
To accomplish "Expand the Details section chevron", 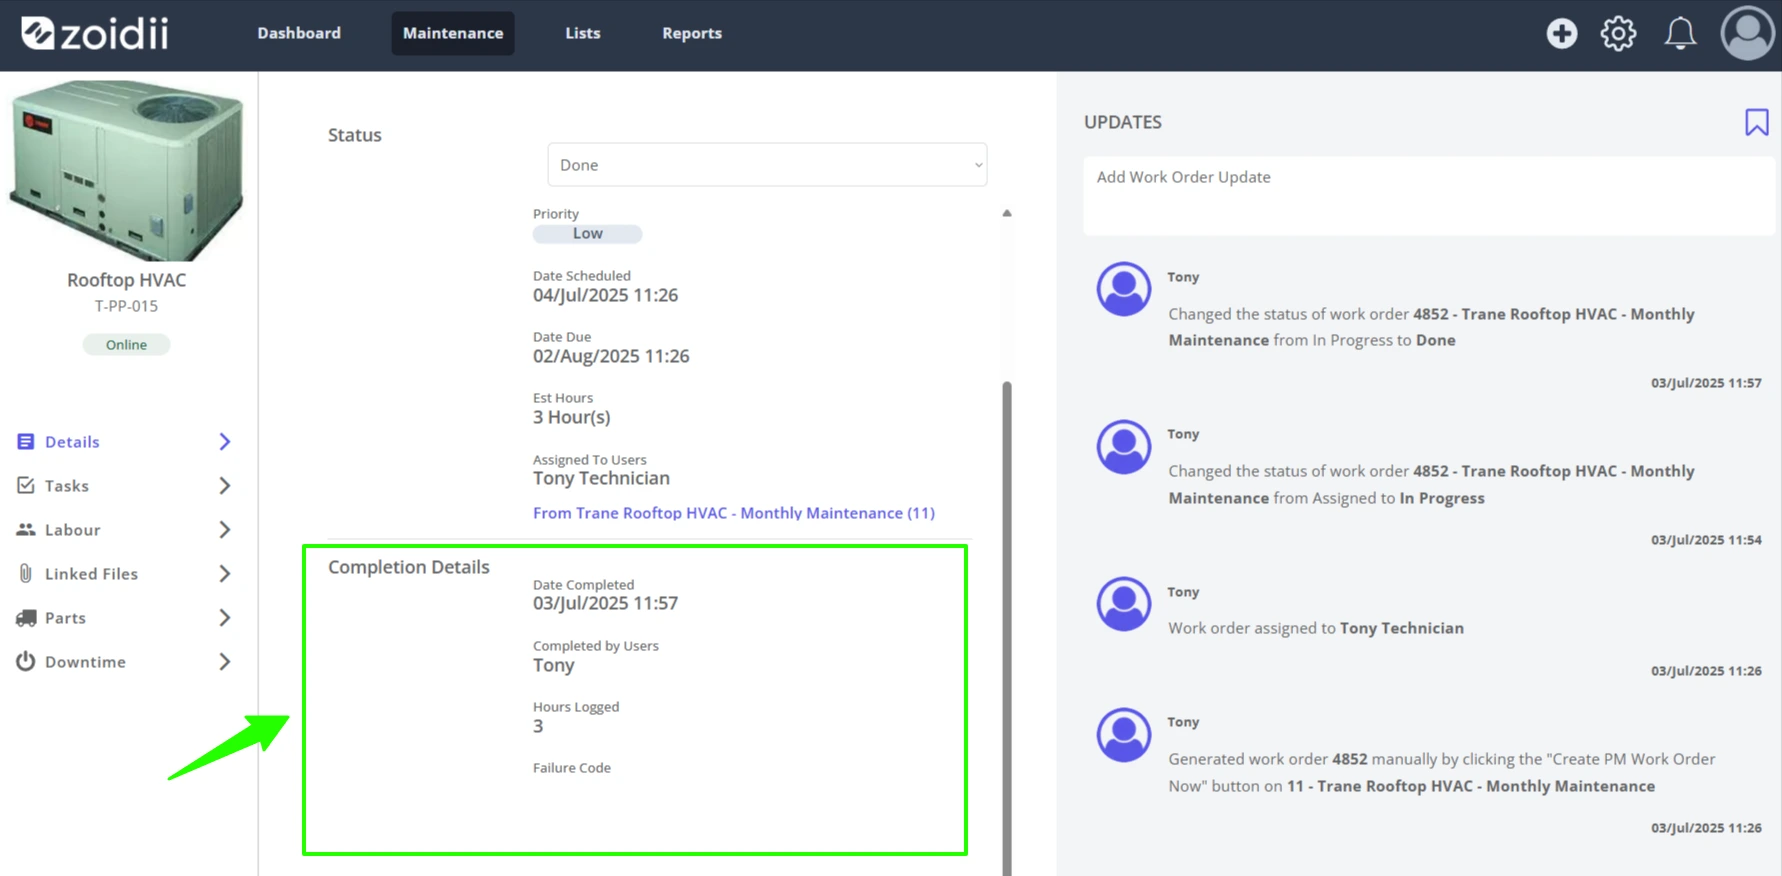I will 225,441.
